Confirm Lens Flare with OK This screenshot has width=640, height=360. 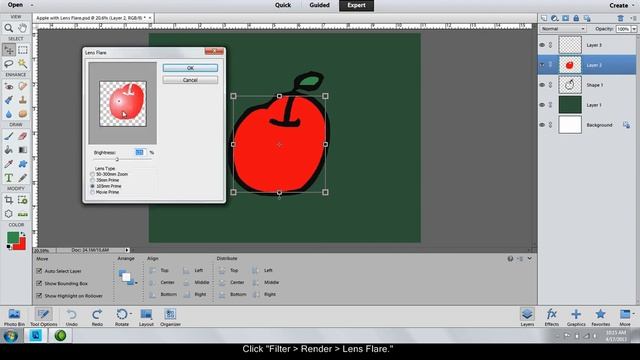coord(190,68)
